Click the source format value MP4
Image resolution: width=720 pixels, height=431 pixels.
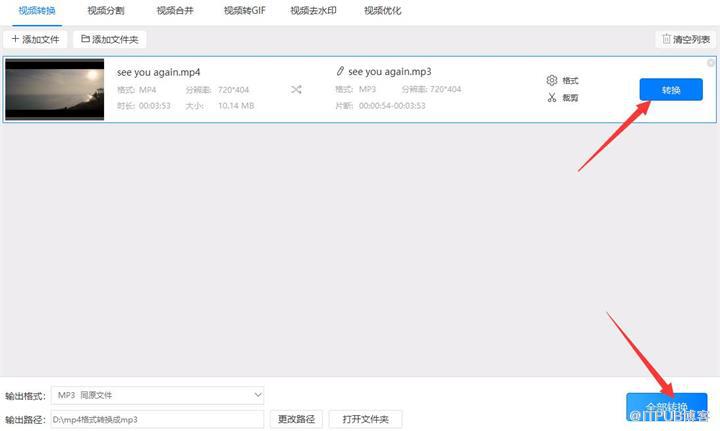[x=147, y=90]
